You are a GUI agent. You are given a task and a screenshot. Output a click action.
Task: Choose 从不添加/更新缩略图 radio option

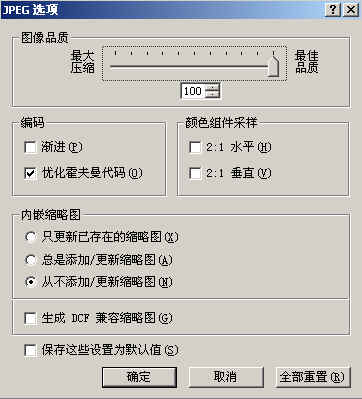[30, 282]
